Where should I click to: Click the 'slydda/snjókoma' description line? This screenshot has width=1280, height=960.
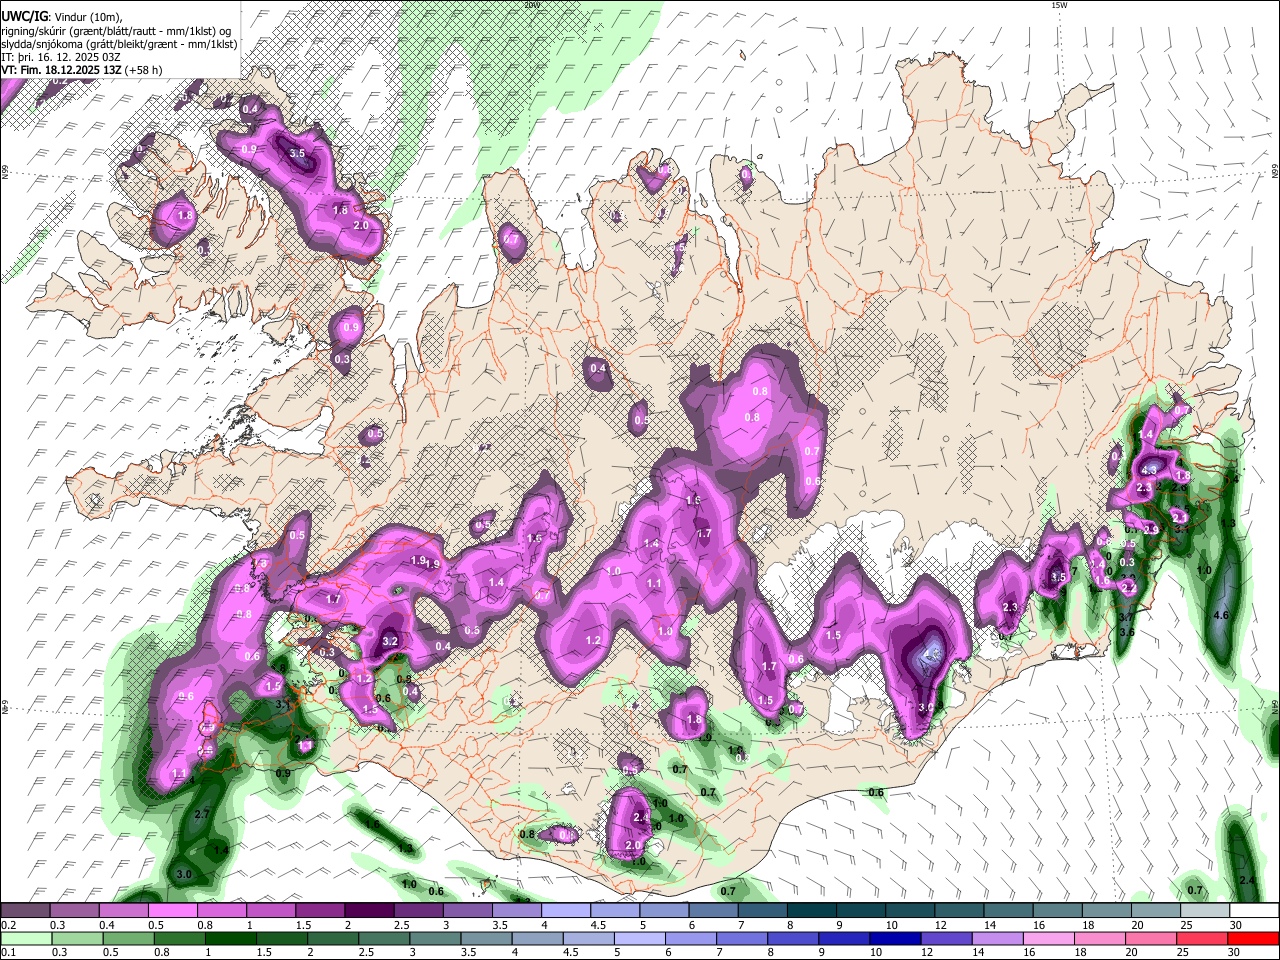click(x=119, y=45)
